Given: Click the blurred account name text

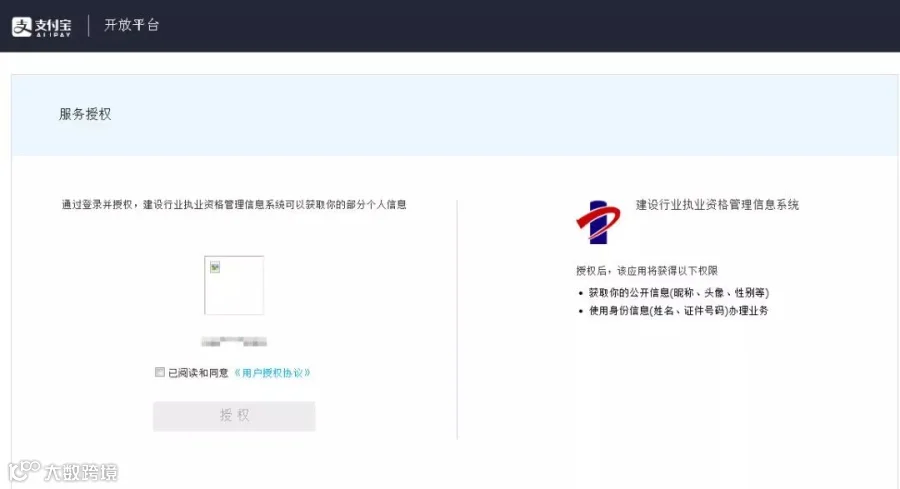Looking at the screenshot, I should click(234, 342).
